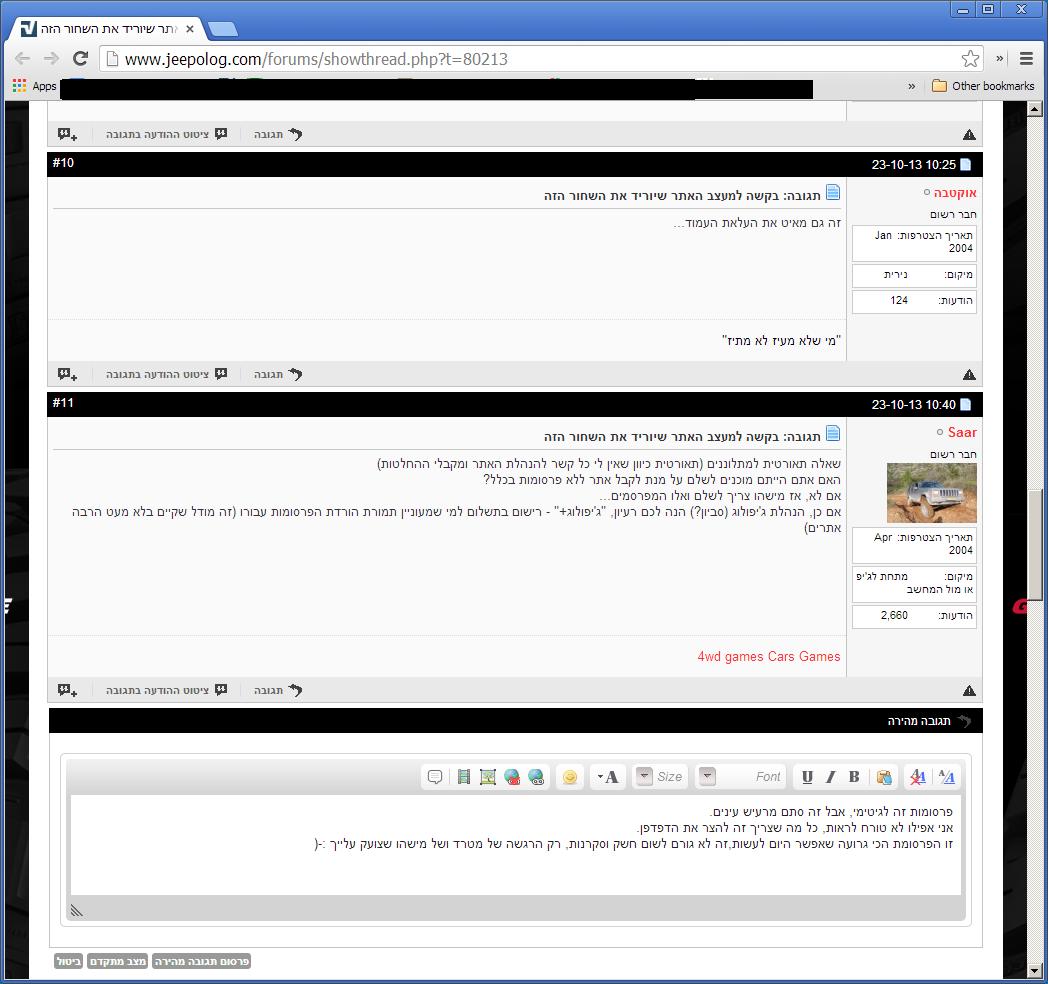The image size is (1048, 984).
Task: Open the 4wd games Cars Games link
Action: pos(768,657)
